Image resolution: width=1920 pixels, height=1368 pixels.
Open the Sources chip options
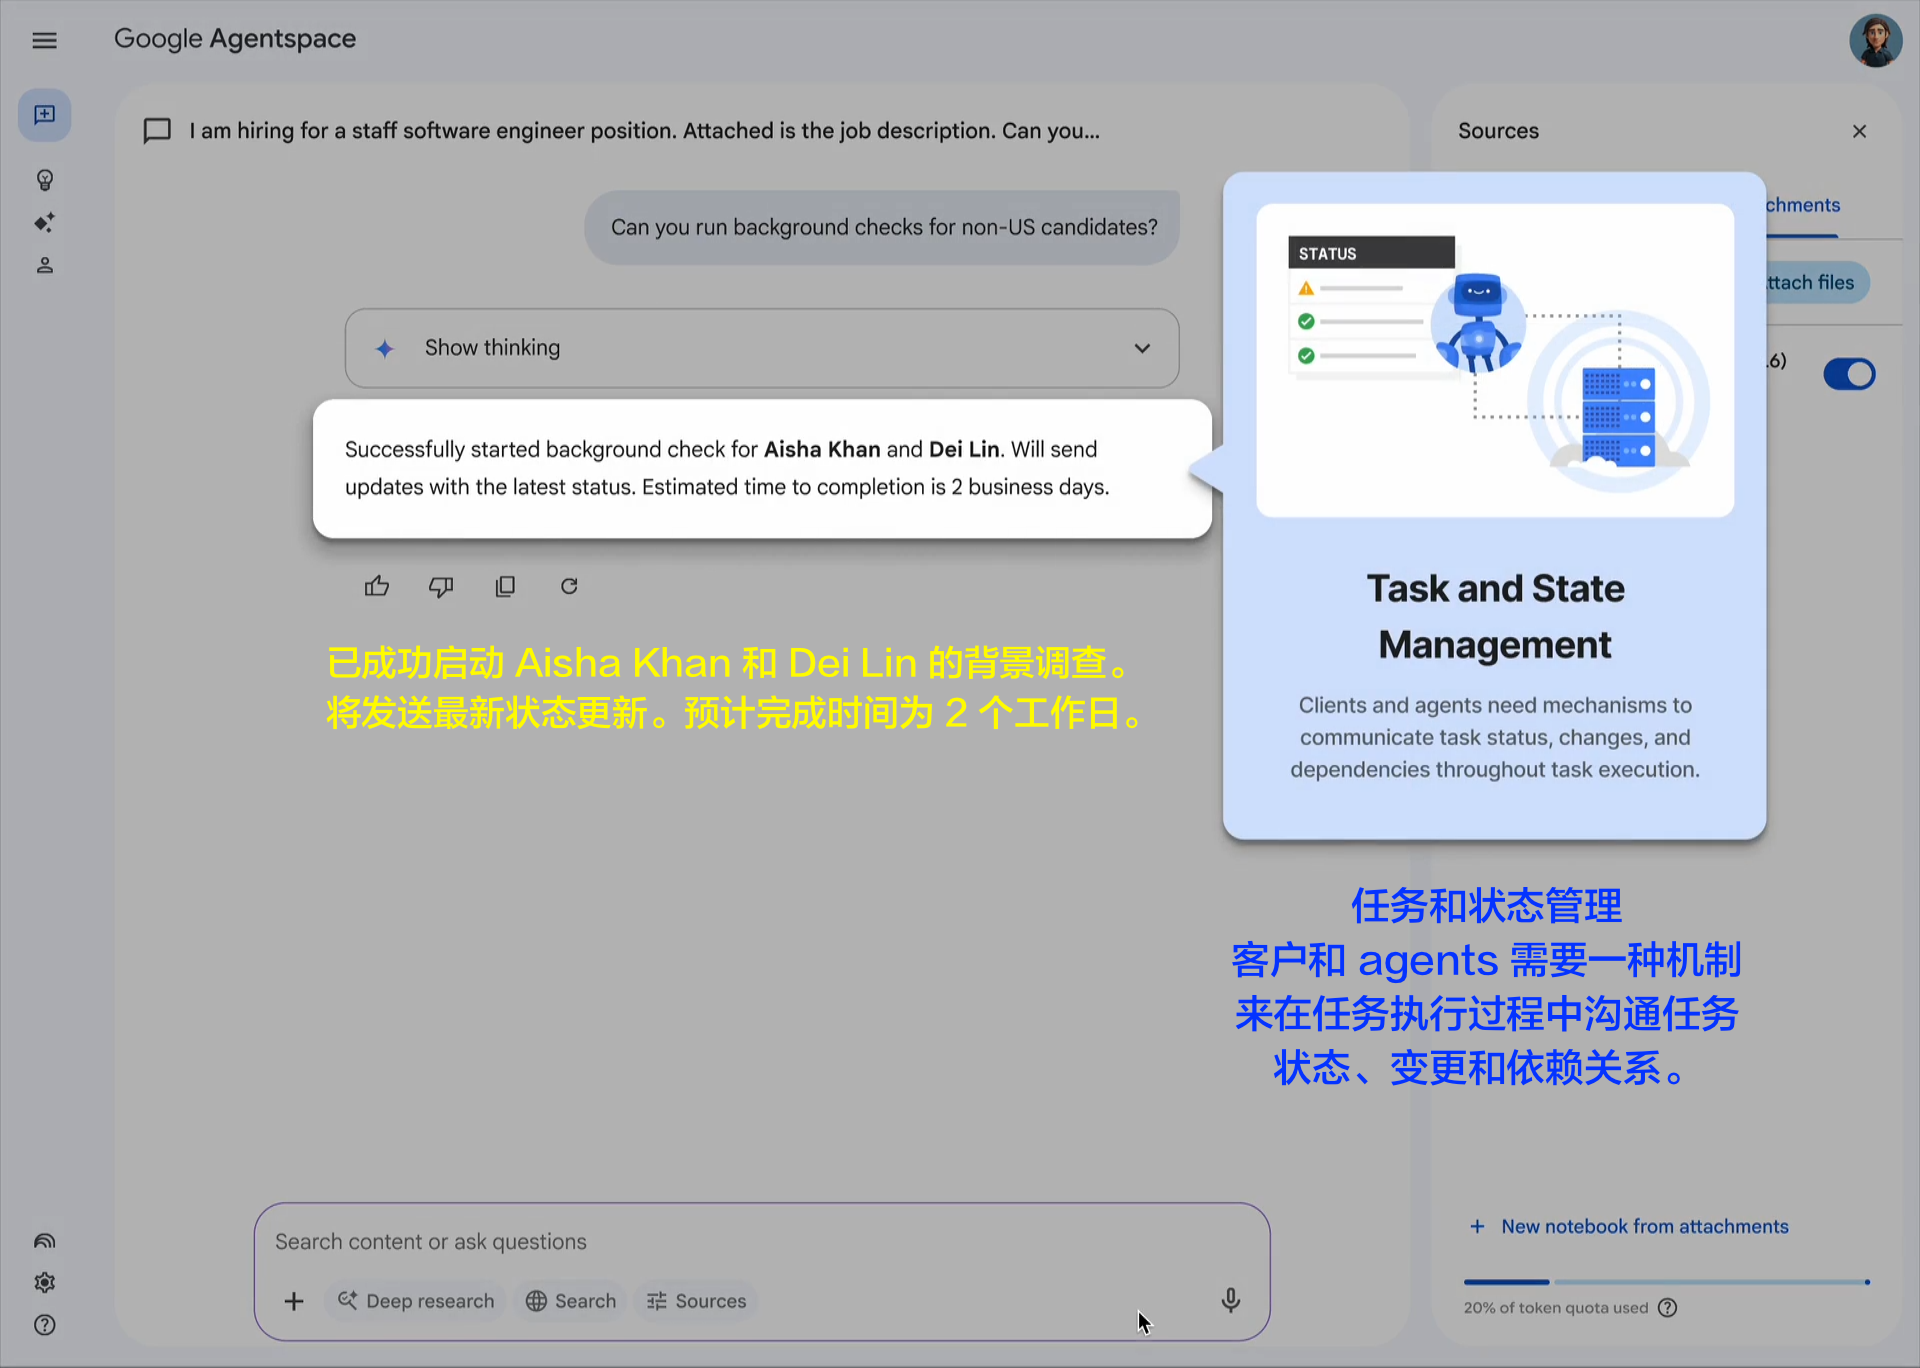697,1301
